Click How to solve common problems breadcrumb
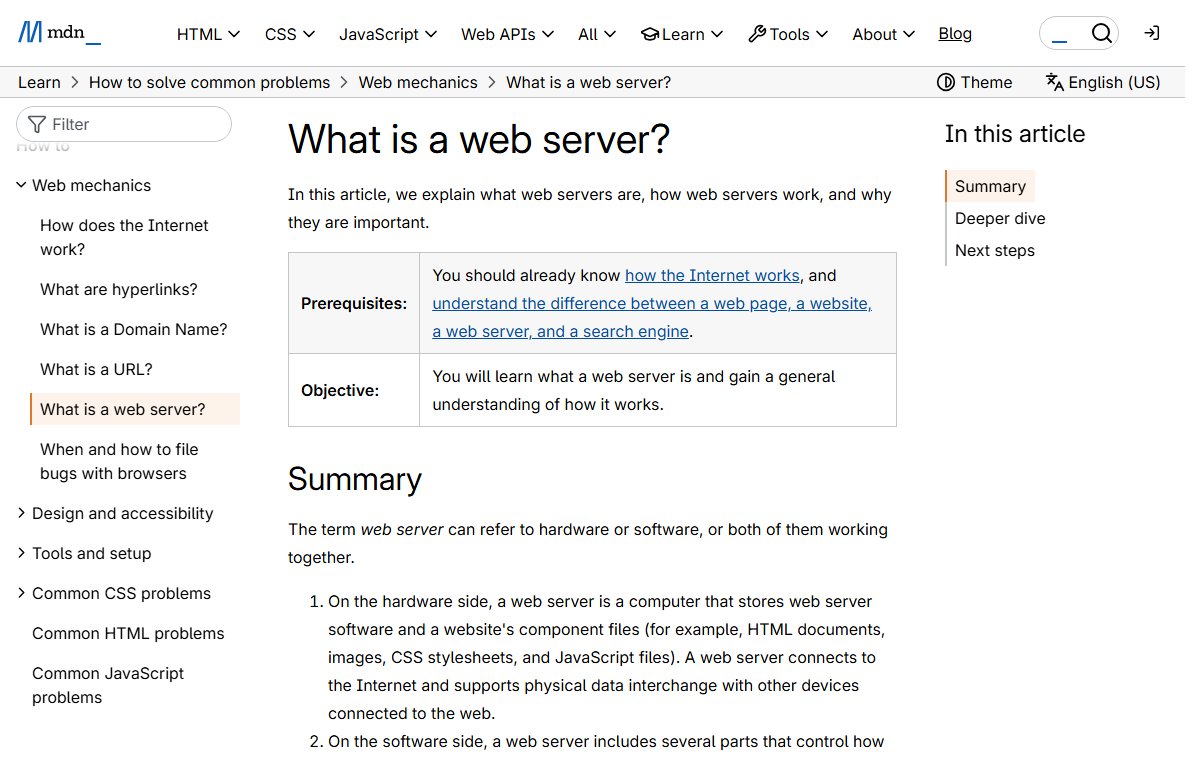 click(209, 82)
